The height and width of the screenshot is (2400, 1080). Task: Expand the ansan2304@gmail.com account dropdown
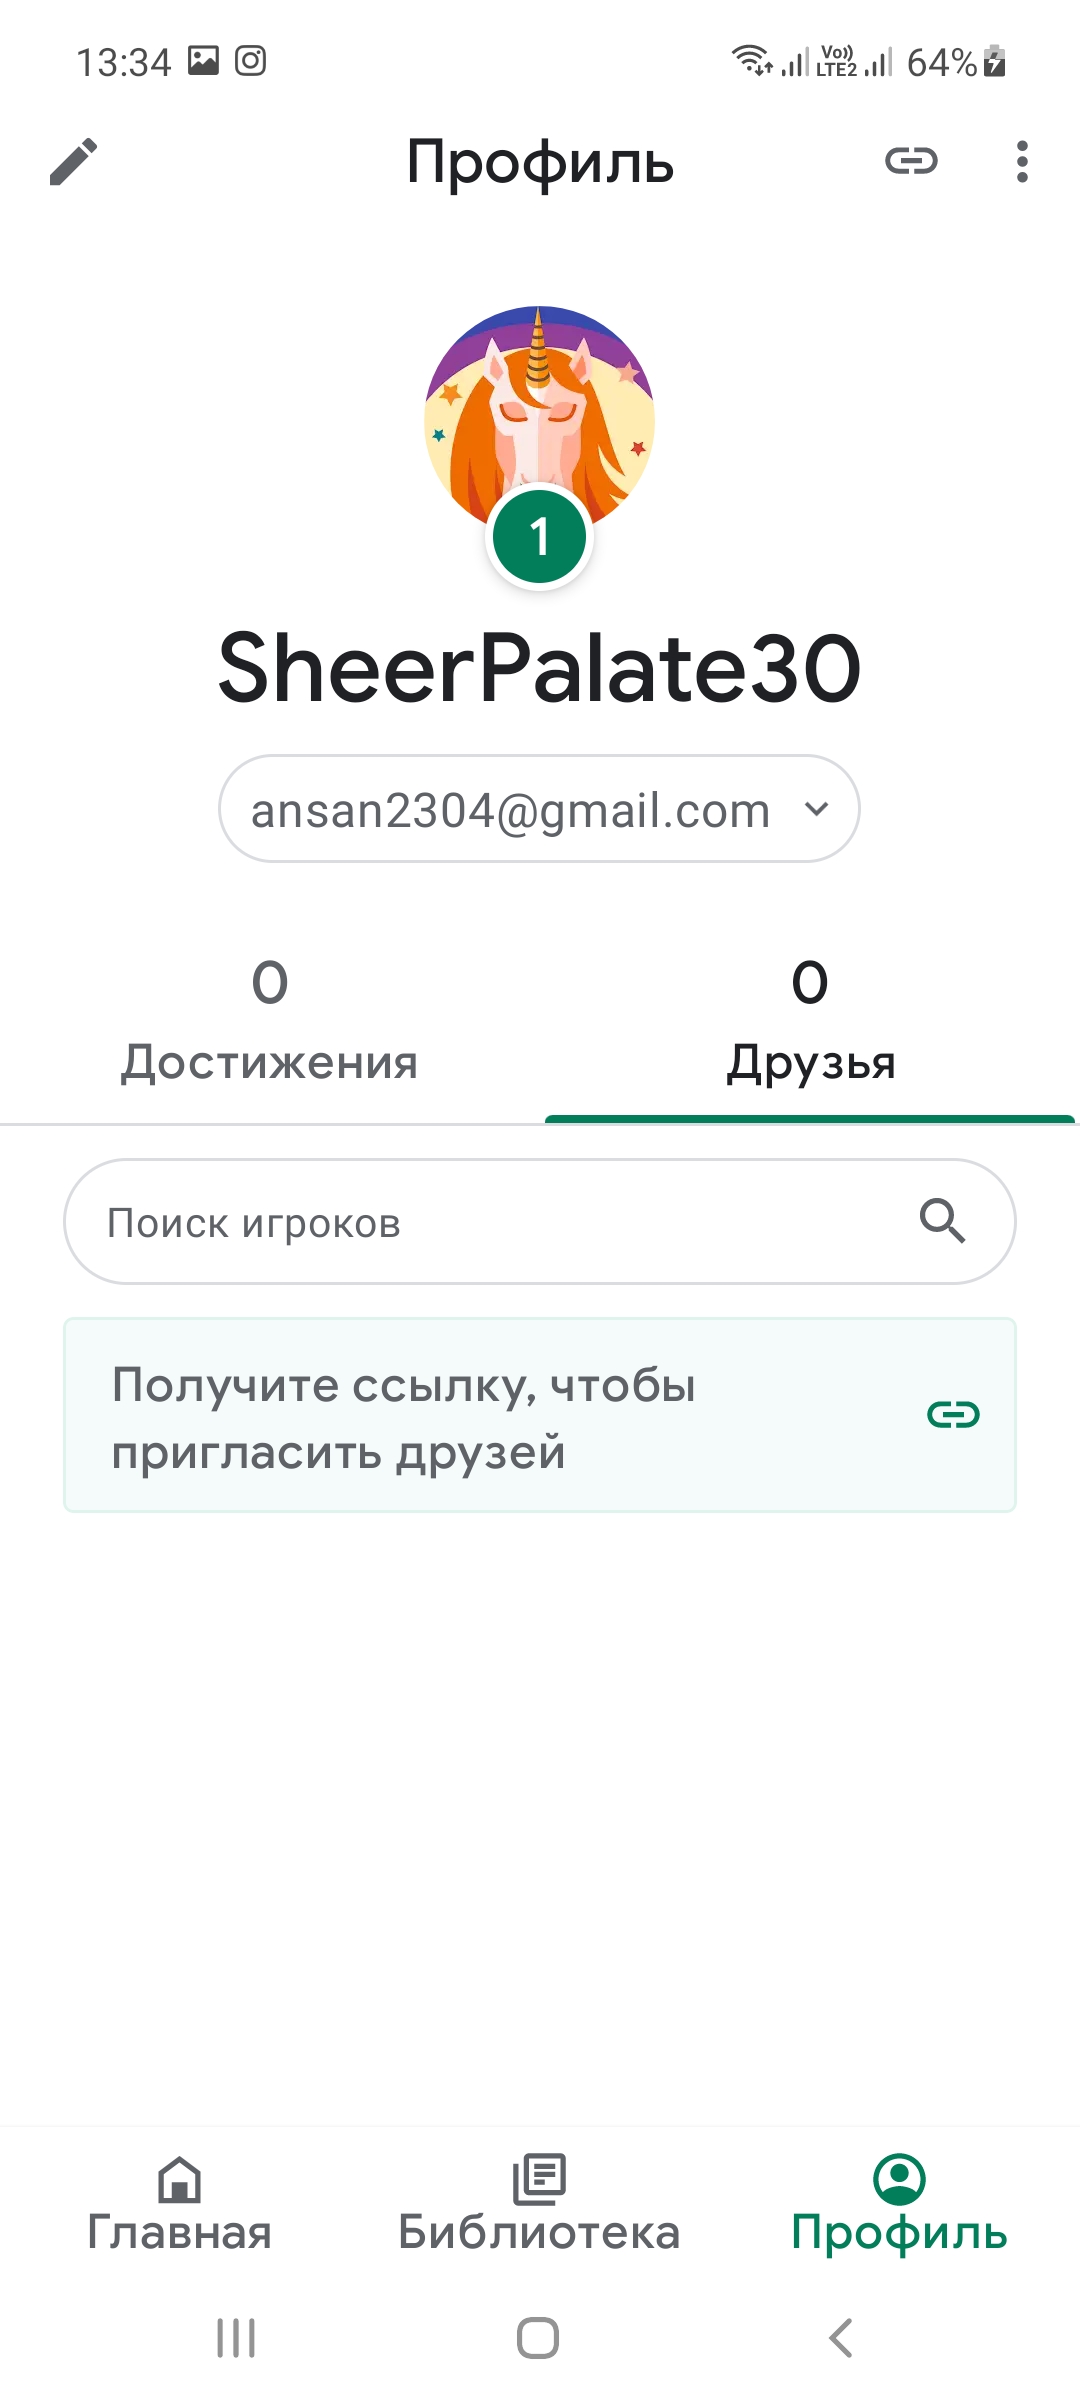pos(510,810)
